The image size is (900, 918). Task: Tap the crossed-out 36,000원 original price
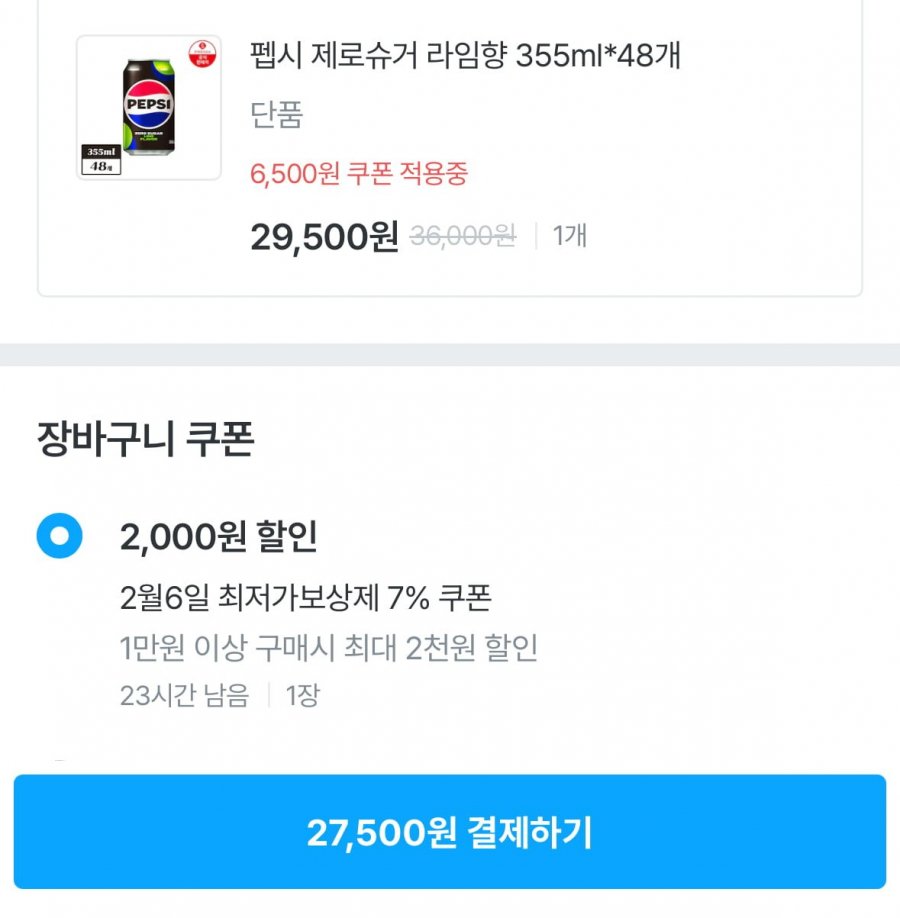[x=463, y=236]
